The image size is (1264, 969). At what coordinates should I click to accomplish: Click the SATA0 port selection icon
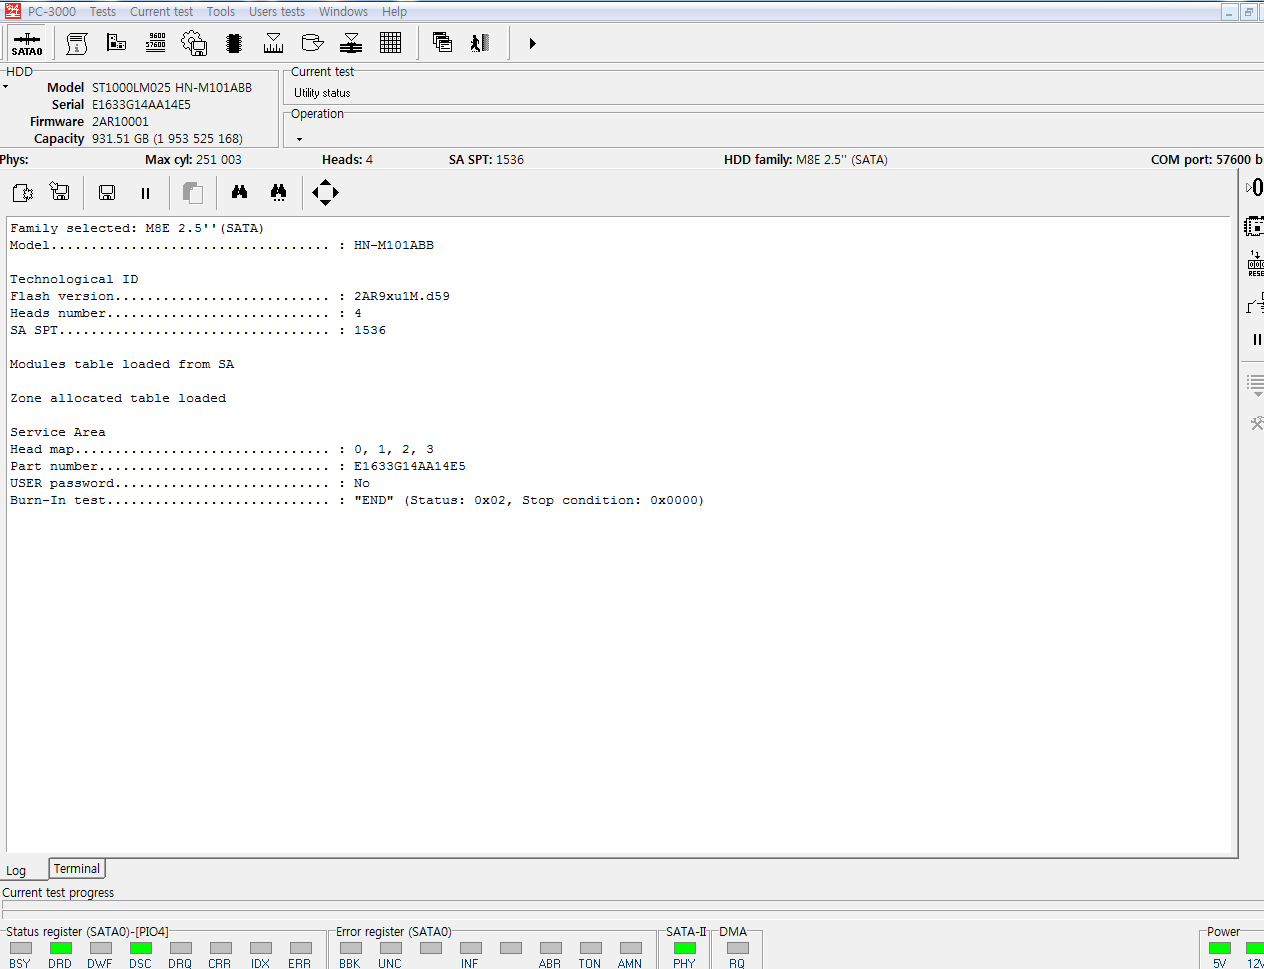[x=27, y=44]
